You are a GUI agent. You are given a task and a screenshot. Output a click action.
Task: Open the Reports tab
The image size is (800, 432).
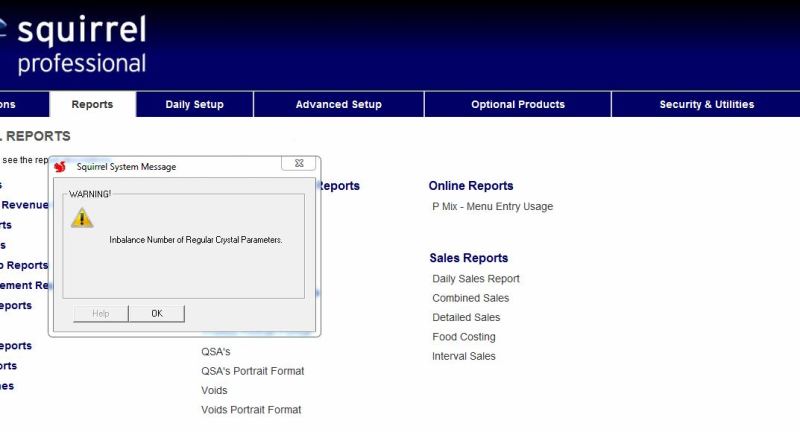coord(92,105)
